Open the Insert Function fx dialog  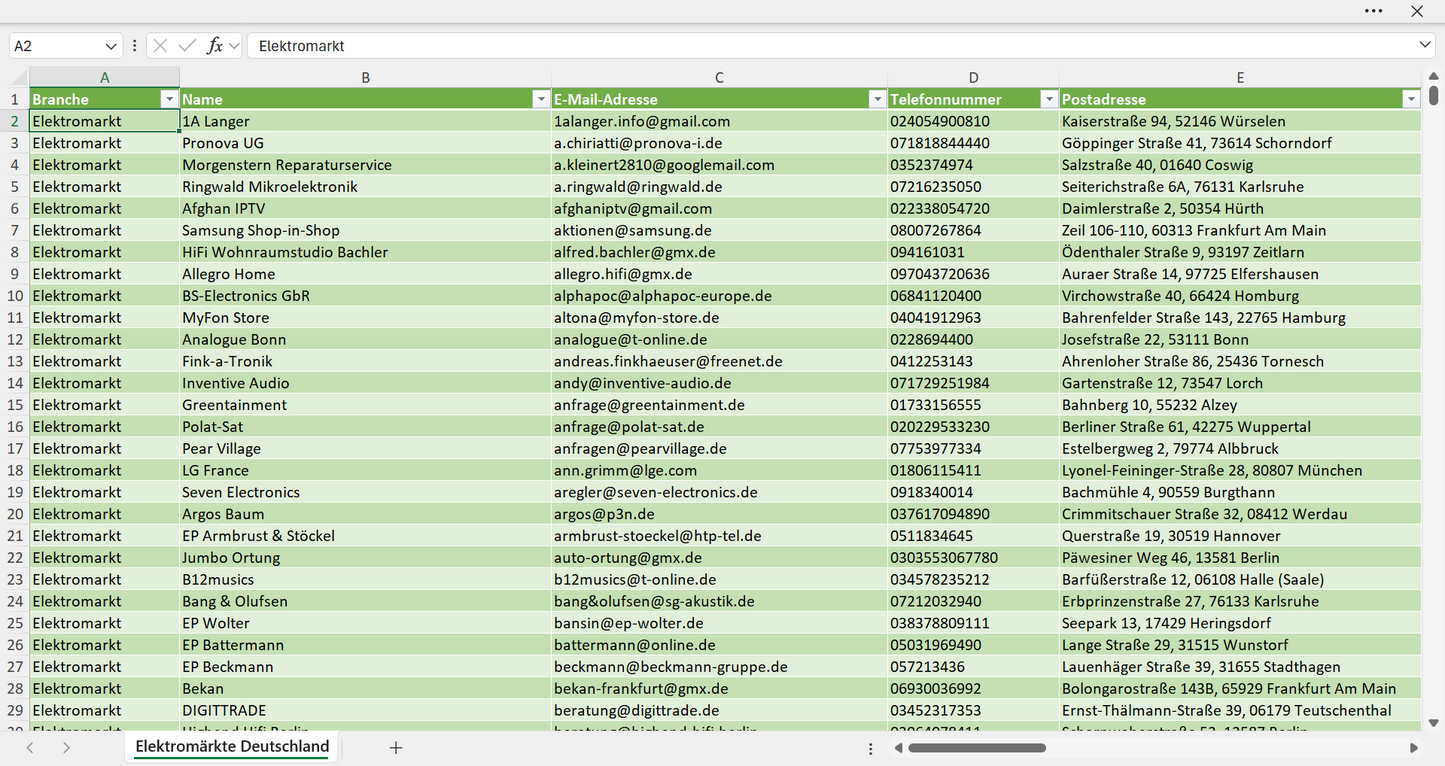click(x=214, y=46)
